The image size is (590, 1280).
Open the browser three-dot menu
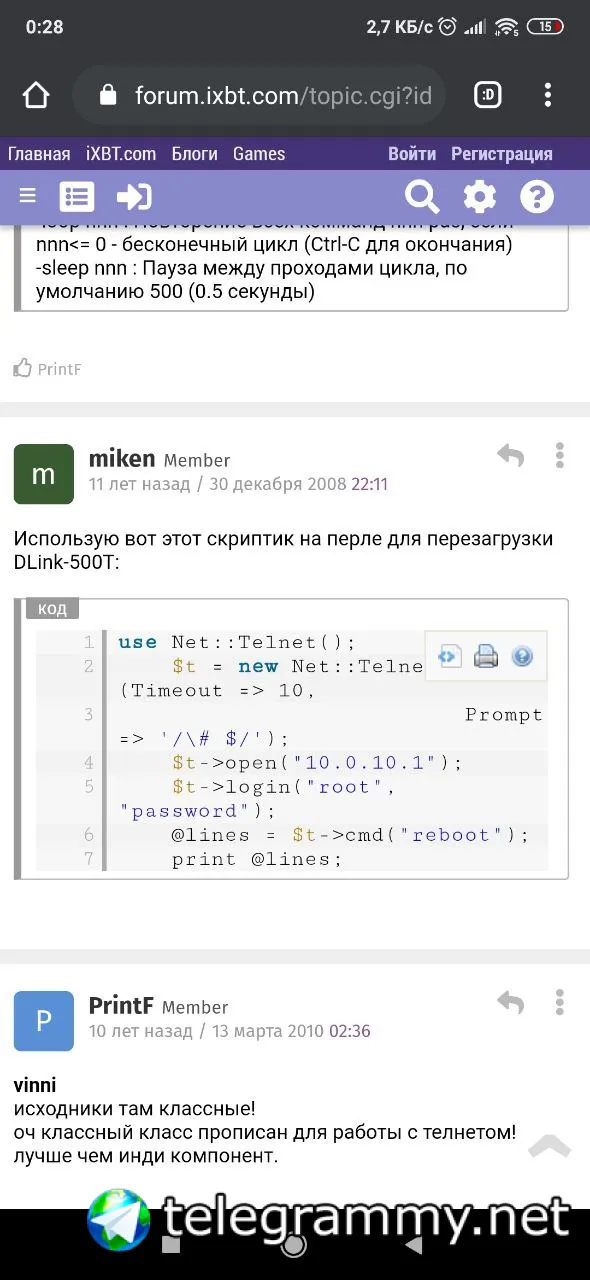point(547,95)
